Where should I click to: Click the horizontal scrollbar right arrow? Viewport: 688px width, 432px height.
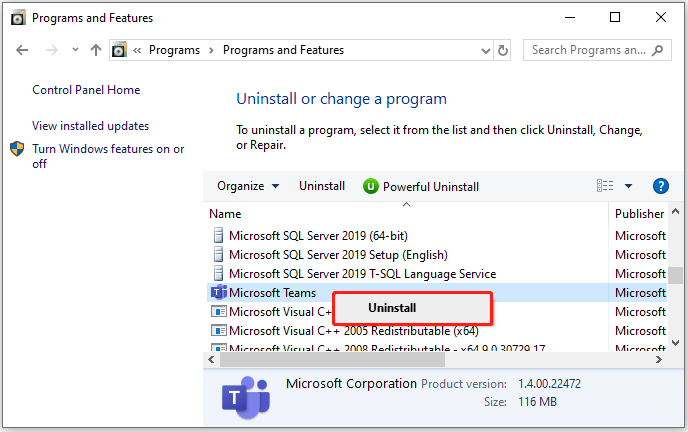[x=658, y=360]
